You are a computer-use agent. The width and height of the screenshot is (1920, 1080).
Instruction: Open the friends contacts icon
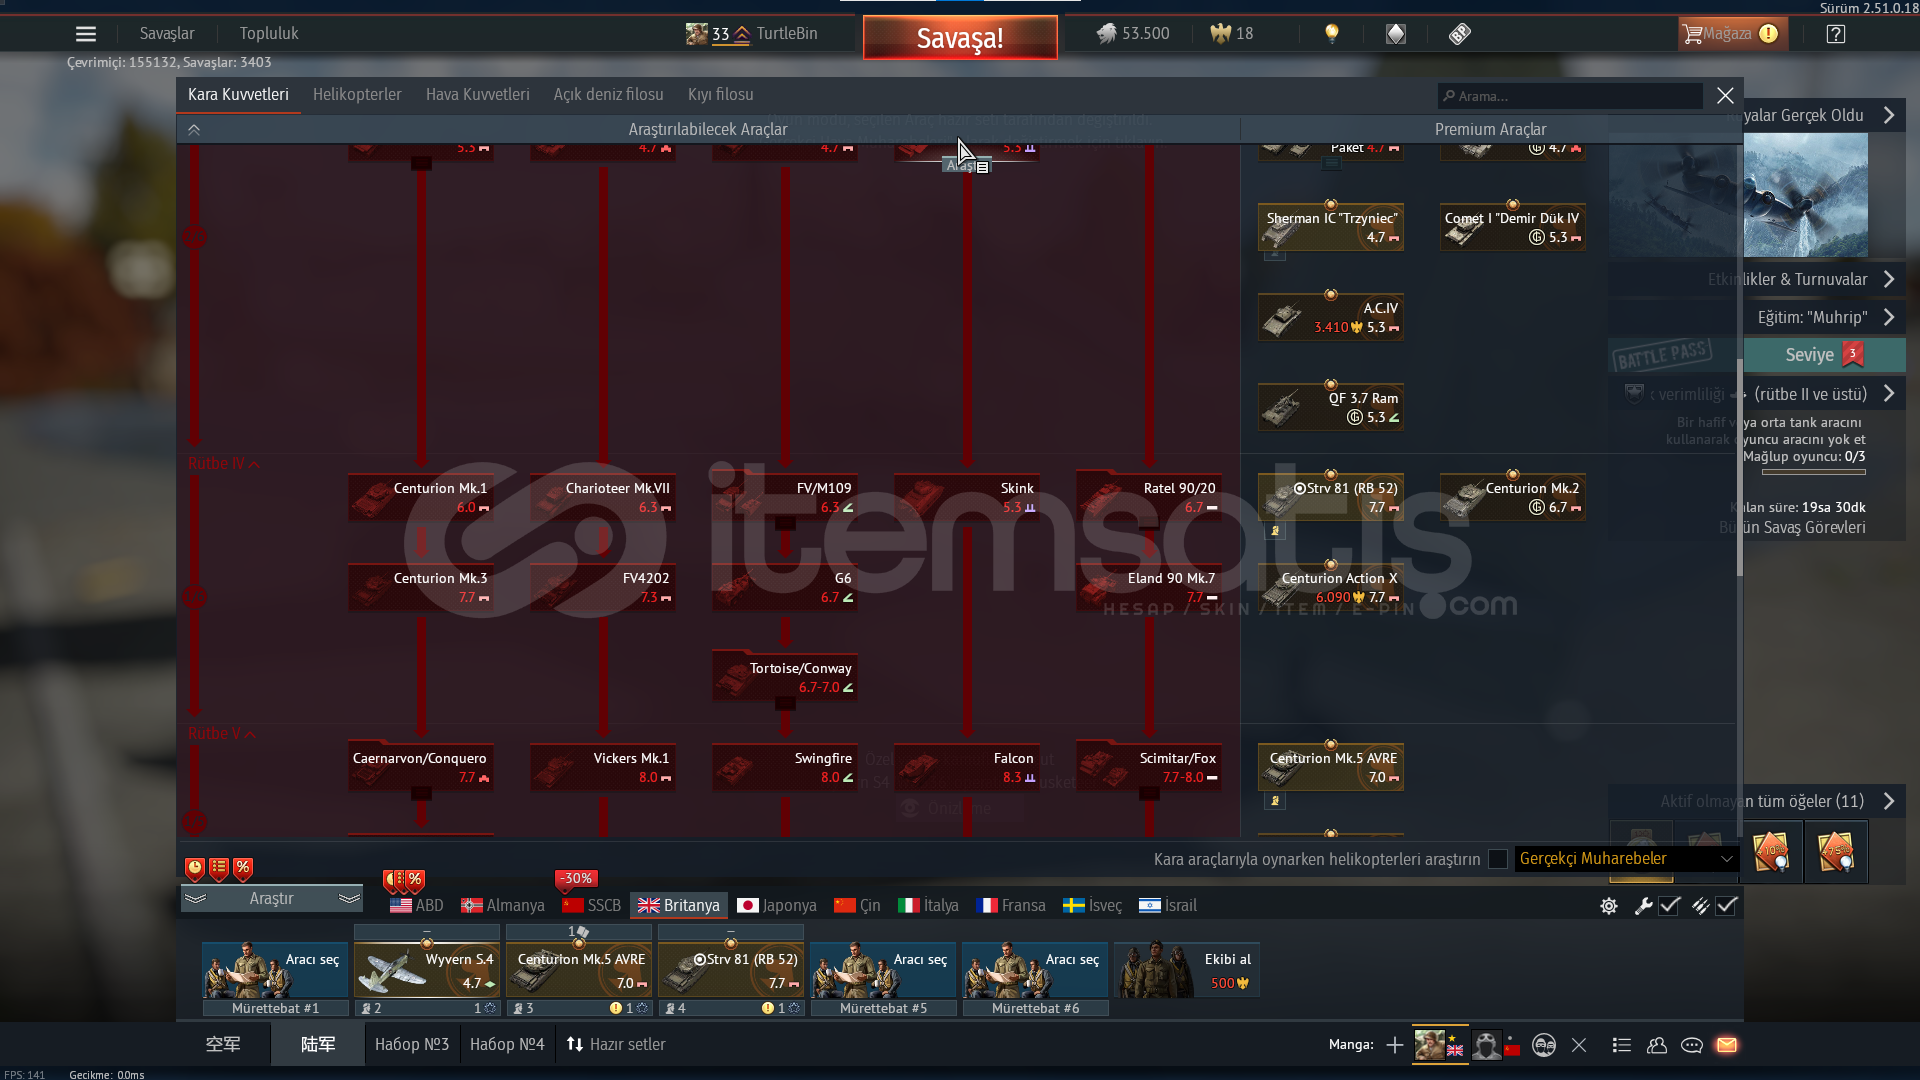pyautogui.click(x=1657, y=1045)
